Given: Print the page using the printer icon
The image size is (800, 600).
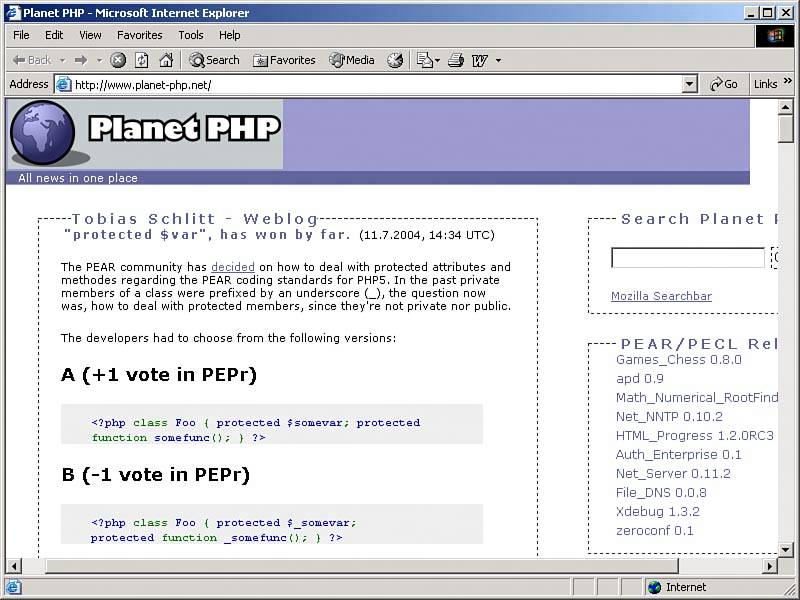Looking at the screenshot, I should 456,60.
